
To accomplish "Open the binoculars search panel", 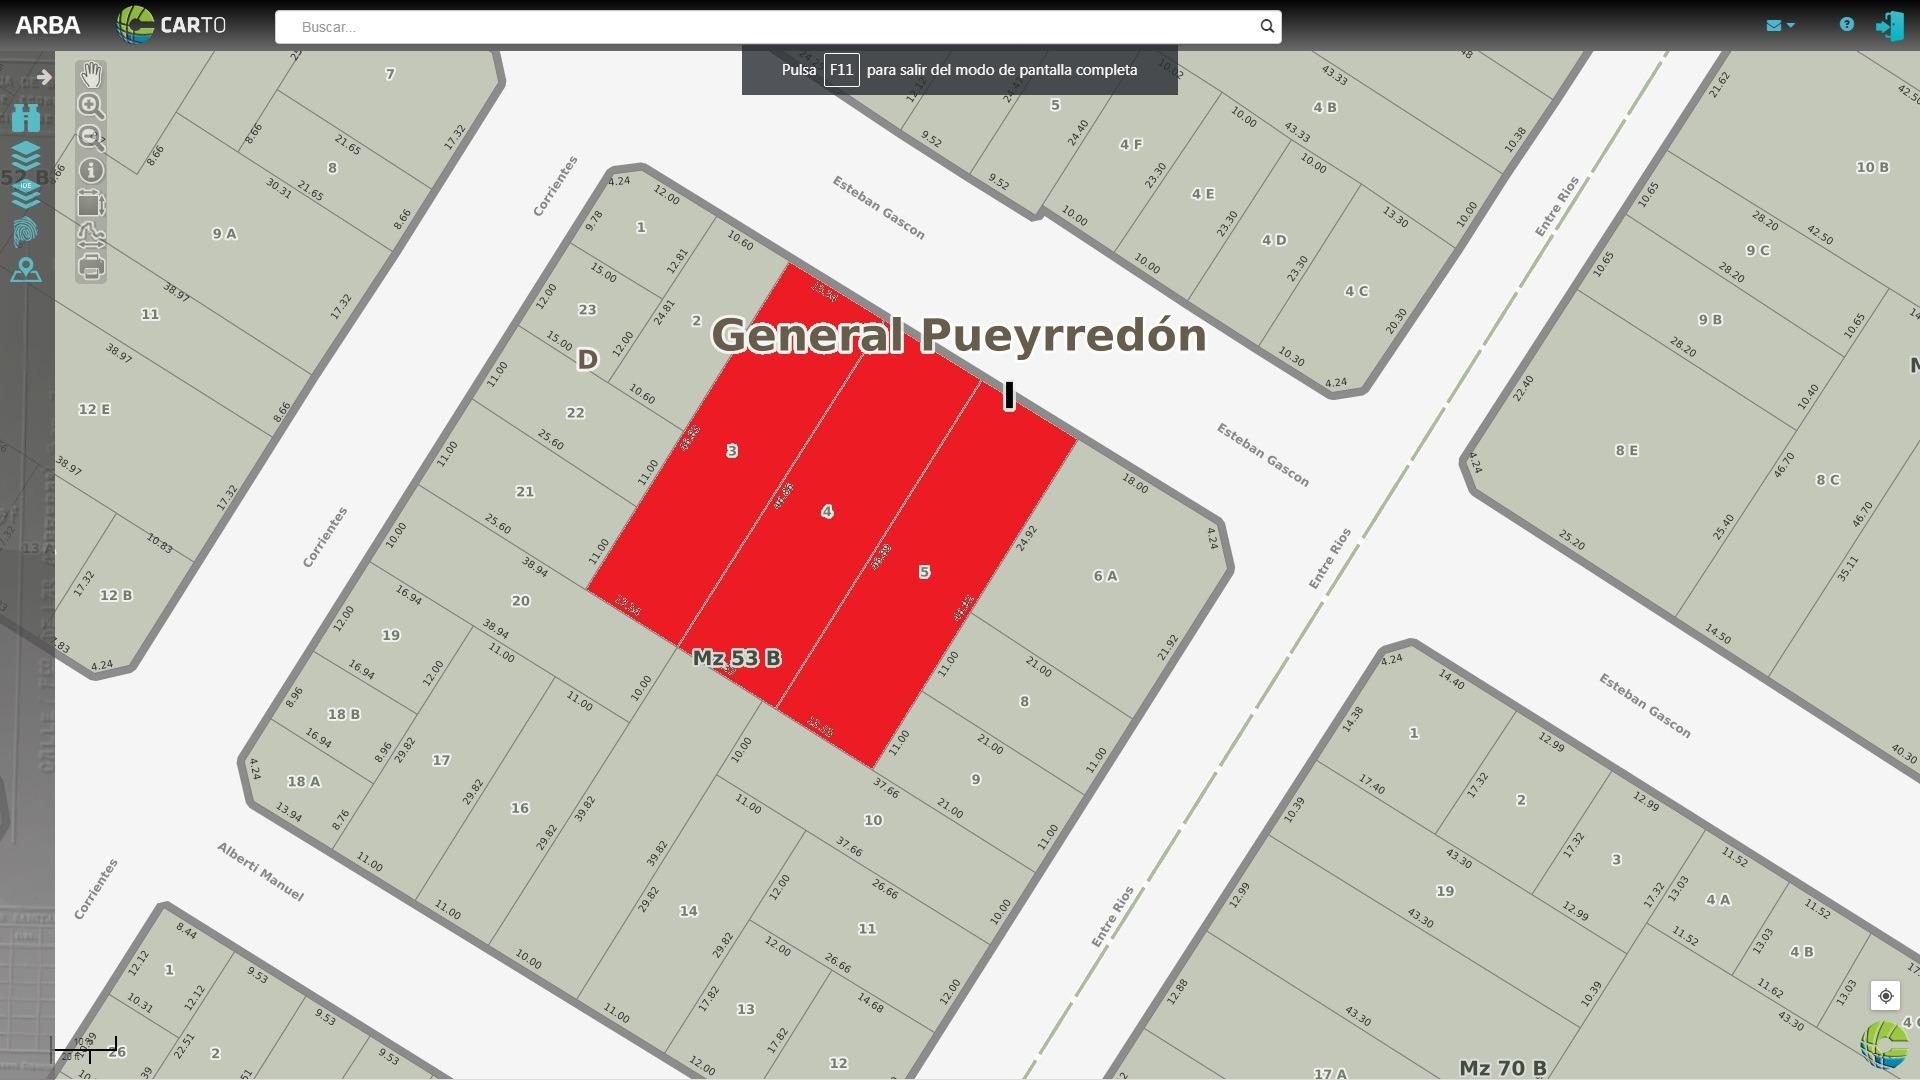I will click(26, 117).
